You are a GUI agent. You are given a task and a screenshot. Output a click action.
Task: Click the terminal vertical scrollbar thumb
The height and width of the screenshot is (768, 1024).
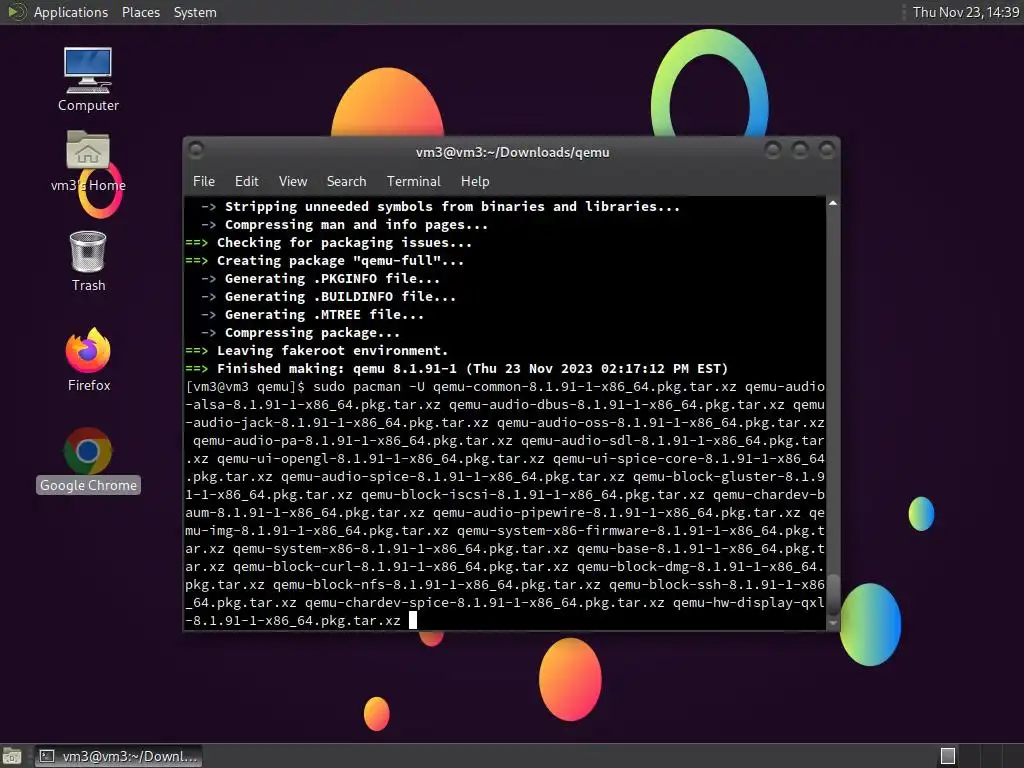click(833, 596)
